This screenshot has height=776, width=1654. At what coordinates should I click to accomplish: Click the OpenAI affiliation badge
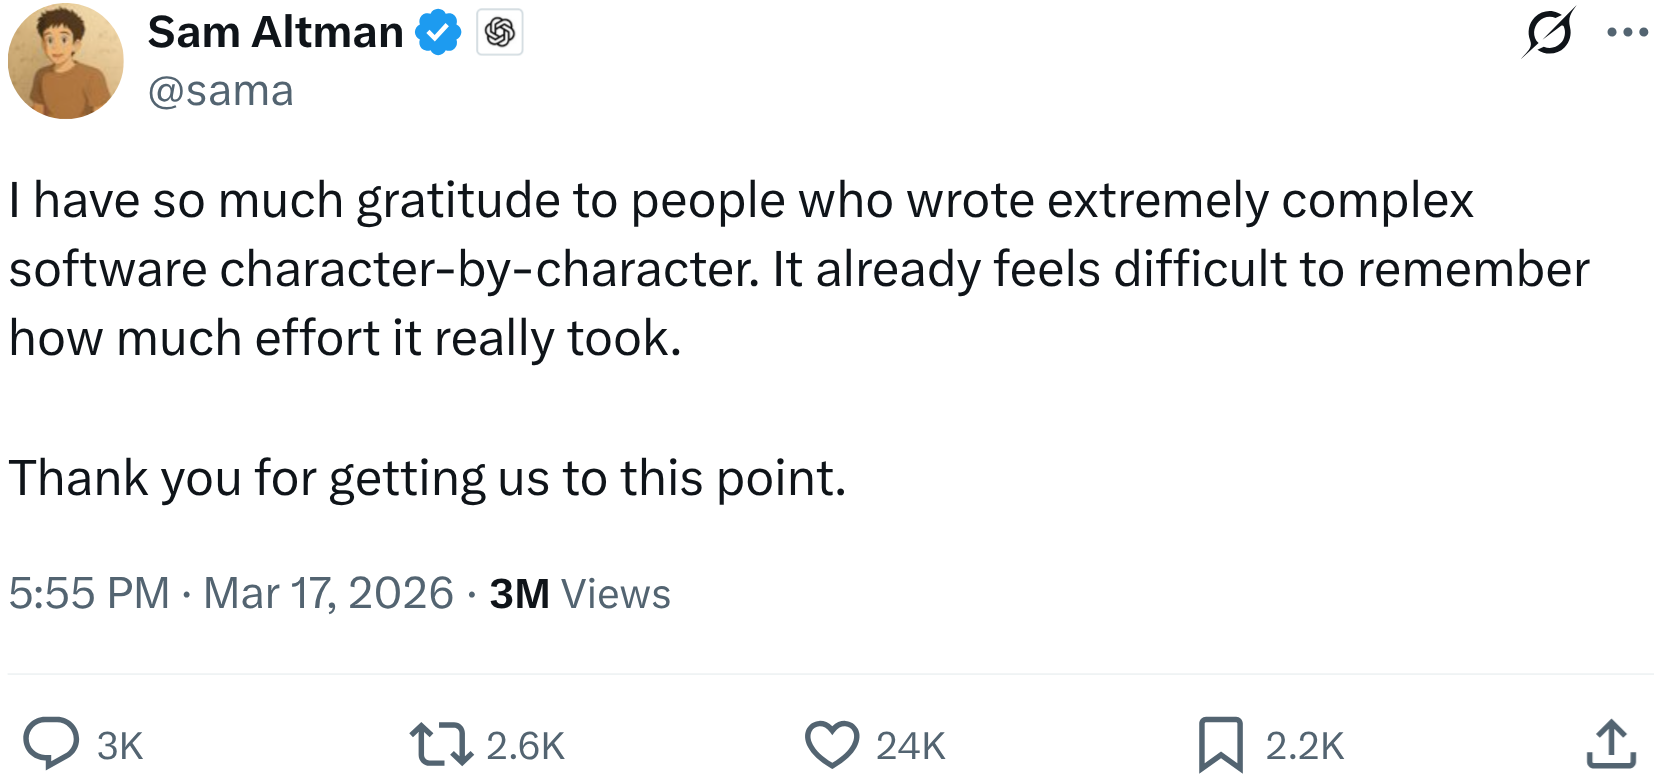point(500,33)
